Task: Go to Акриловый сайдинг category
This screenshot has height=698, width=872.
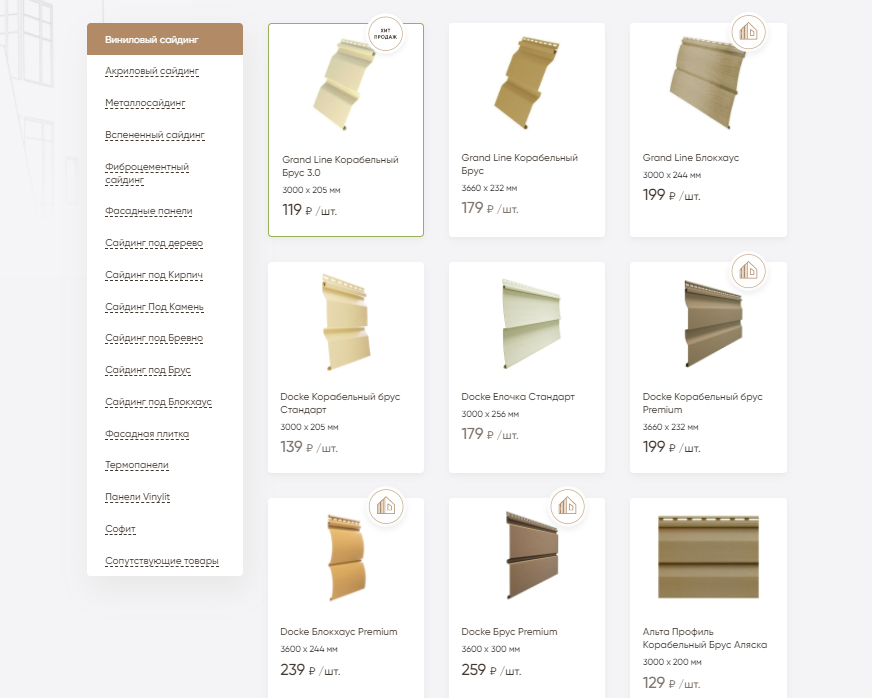Action: point(152,71)
